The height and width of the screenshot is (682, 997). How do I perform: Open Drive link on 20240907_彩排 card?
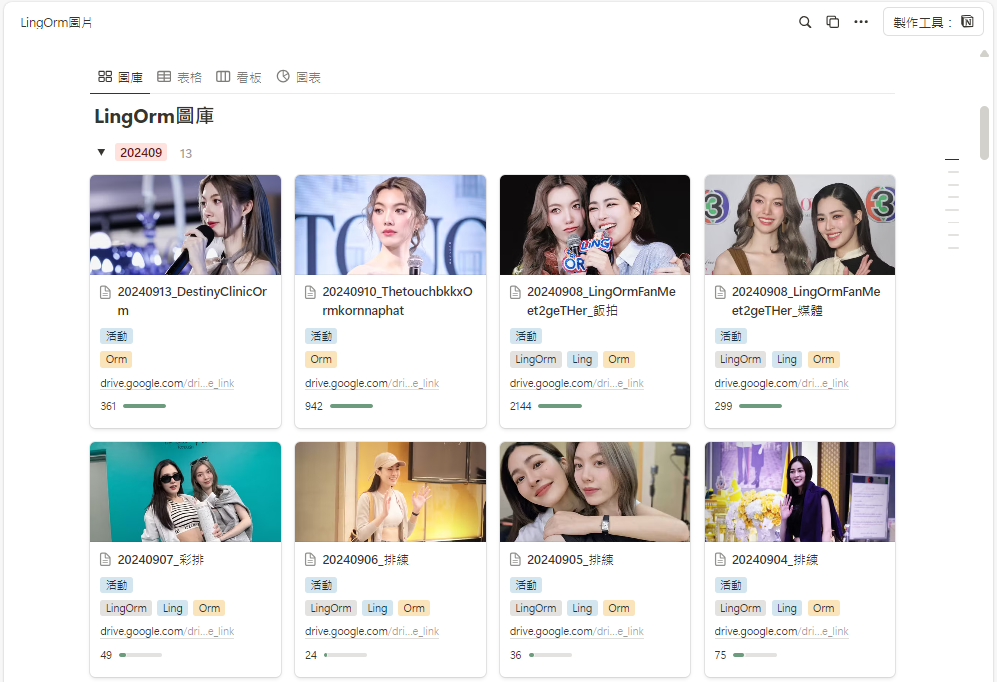tap(167, 631)
